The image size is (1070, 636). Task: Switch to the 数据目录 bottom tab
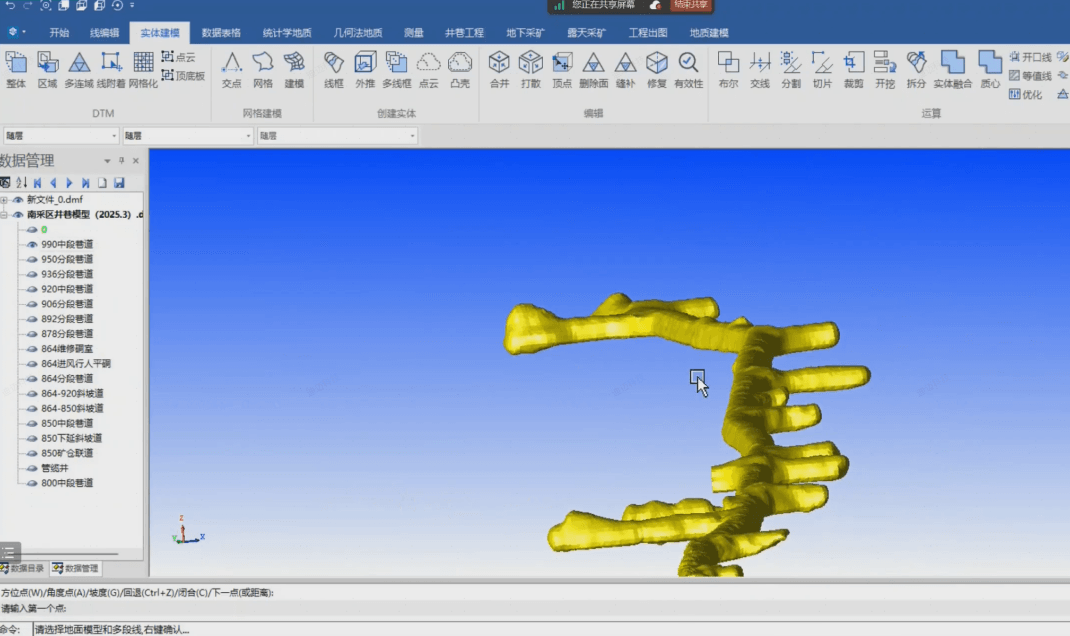(x=23, y=568)
